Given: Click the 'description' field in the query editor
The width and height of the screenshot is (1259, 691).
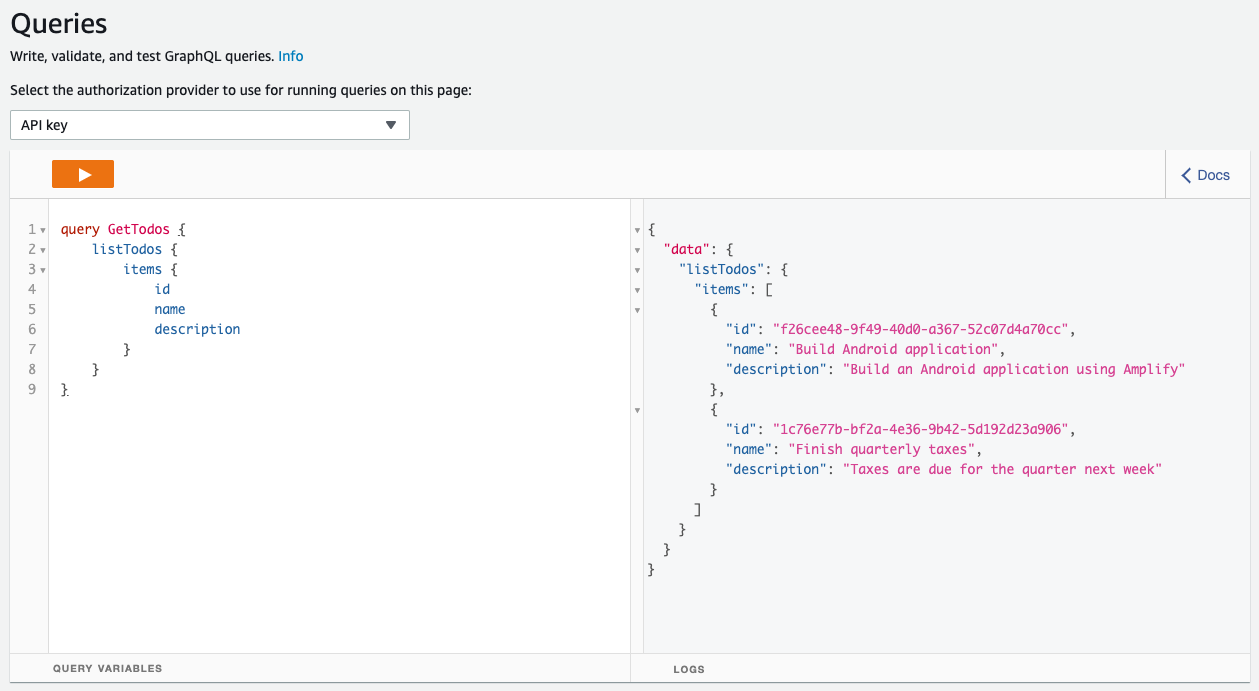Looking at the screenshot, I should (197, 329).
